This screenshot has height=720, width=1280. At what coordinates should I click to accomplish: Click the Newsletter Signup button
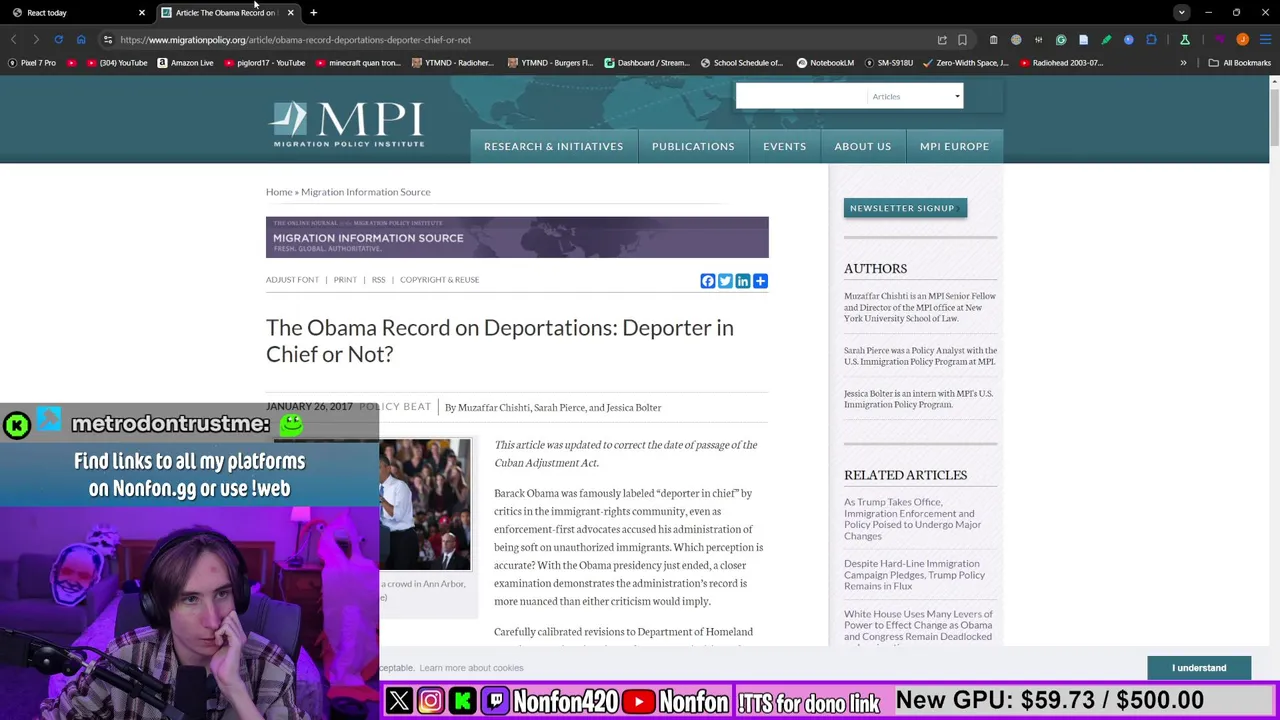click(905, 208)
